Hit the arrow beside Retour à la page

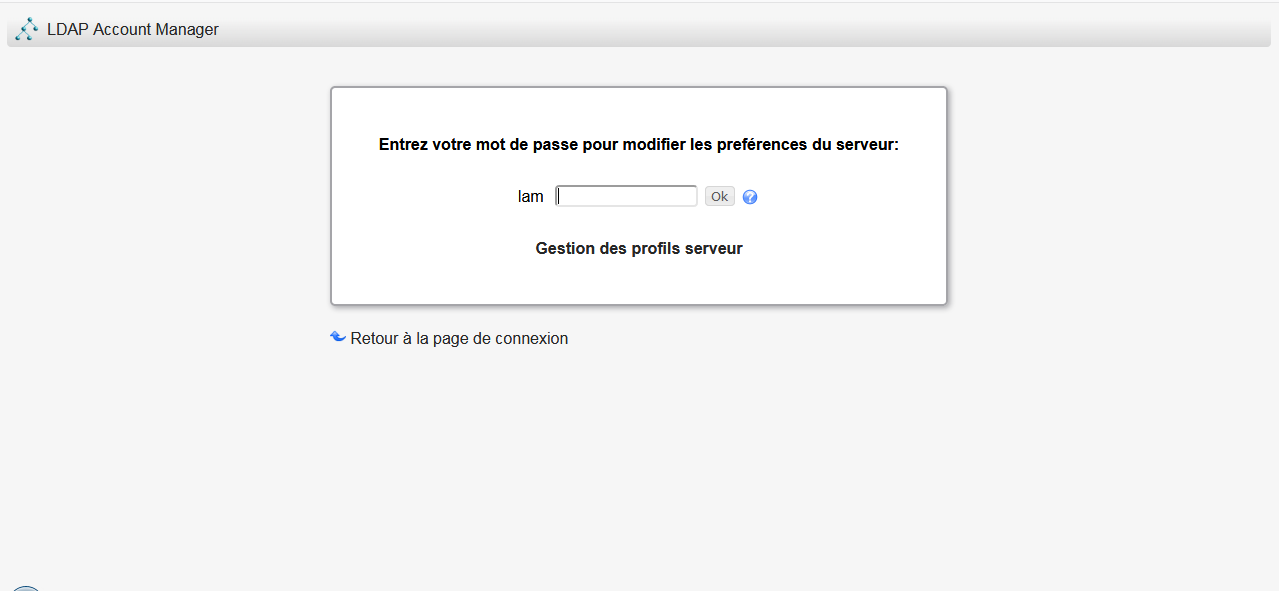pos(338,337)
